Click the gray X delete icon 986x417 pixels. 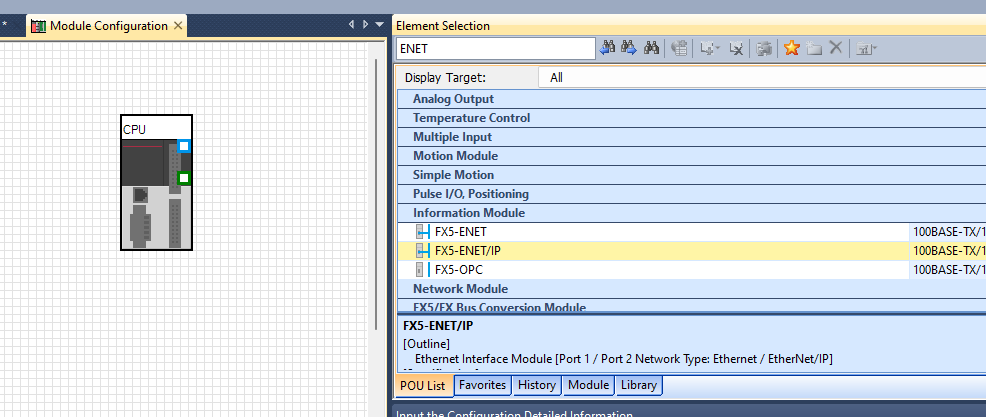pos(836,48)
